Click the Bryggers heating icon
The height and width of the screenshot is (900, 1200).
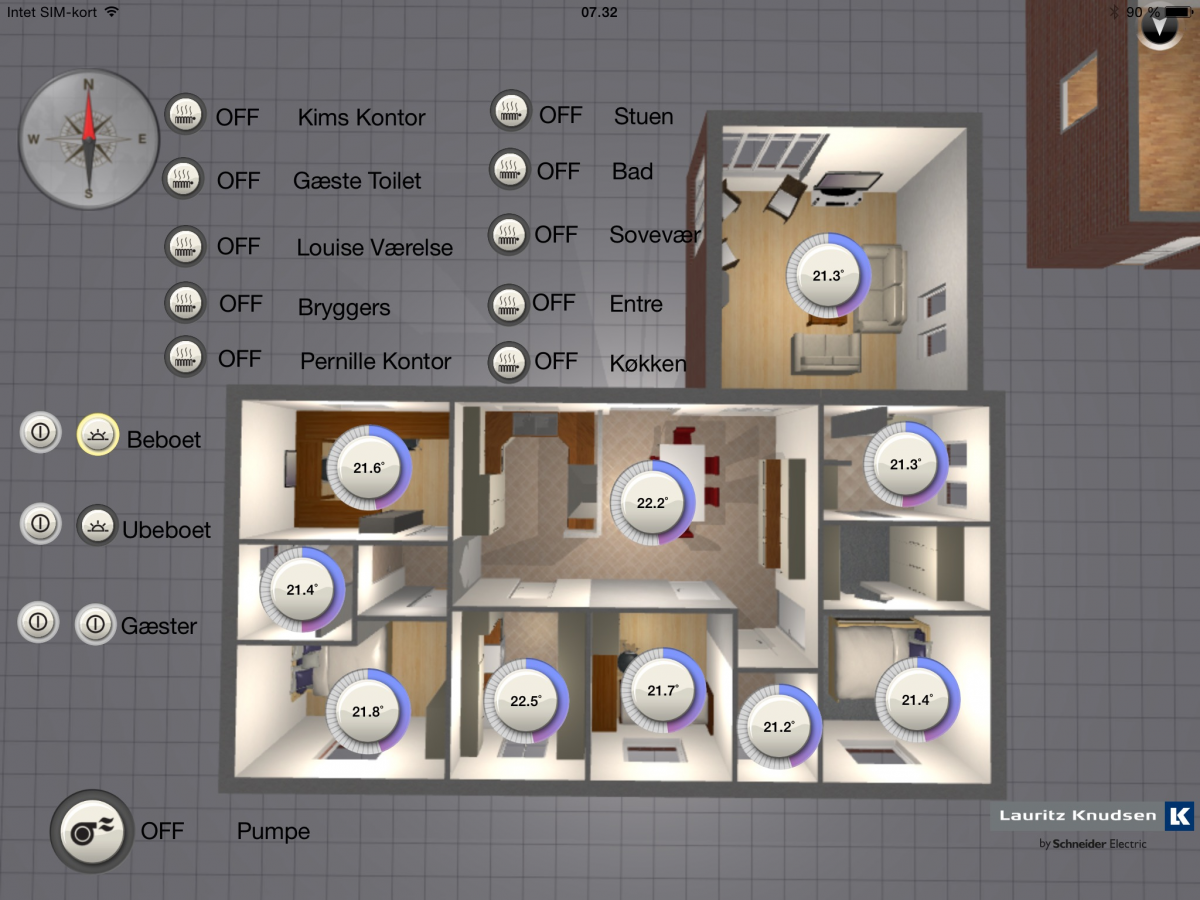pyautogui.click(x=185, y=303)
